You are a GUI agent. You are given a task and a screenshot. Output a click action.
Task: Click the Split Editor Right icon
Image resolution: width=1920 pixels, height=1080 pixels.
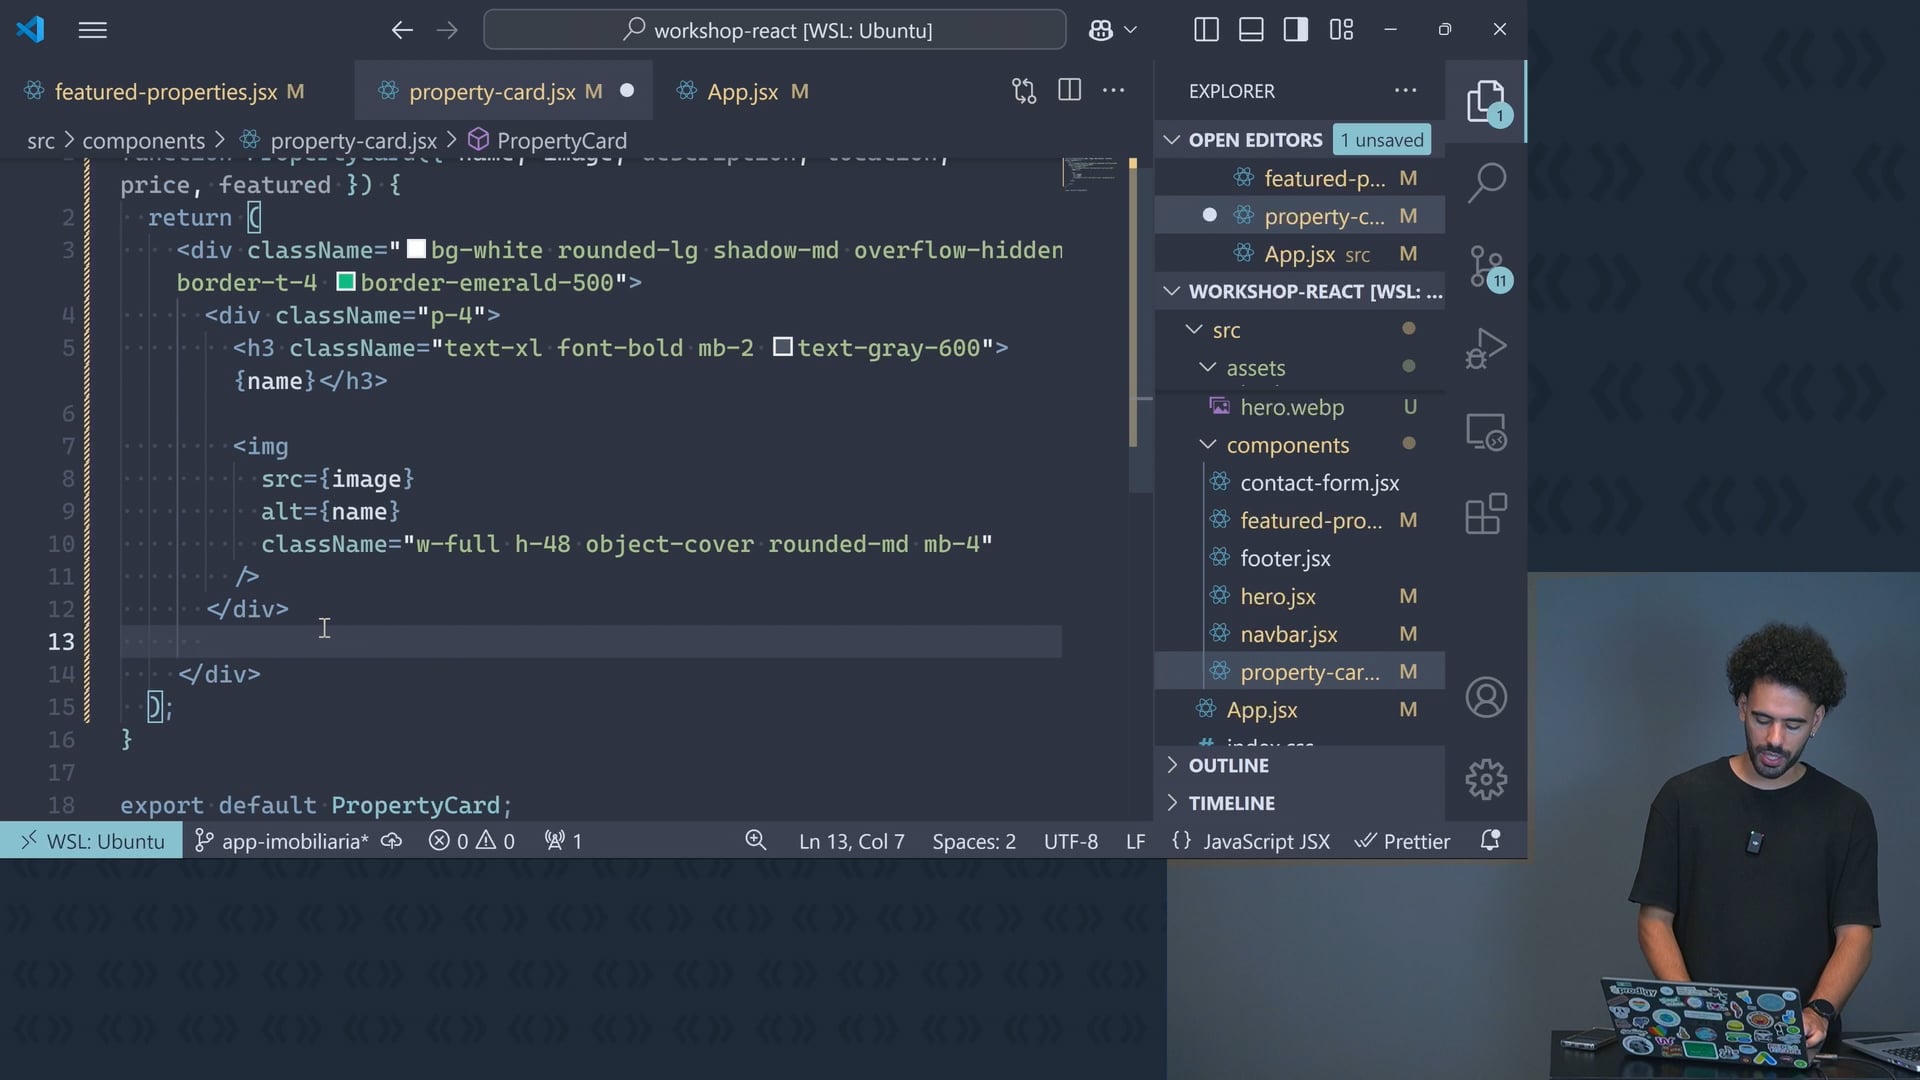(x=1069, y=91)
